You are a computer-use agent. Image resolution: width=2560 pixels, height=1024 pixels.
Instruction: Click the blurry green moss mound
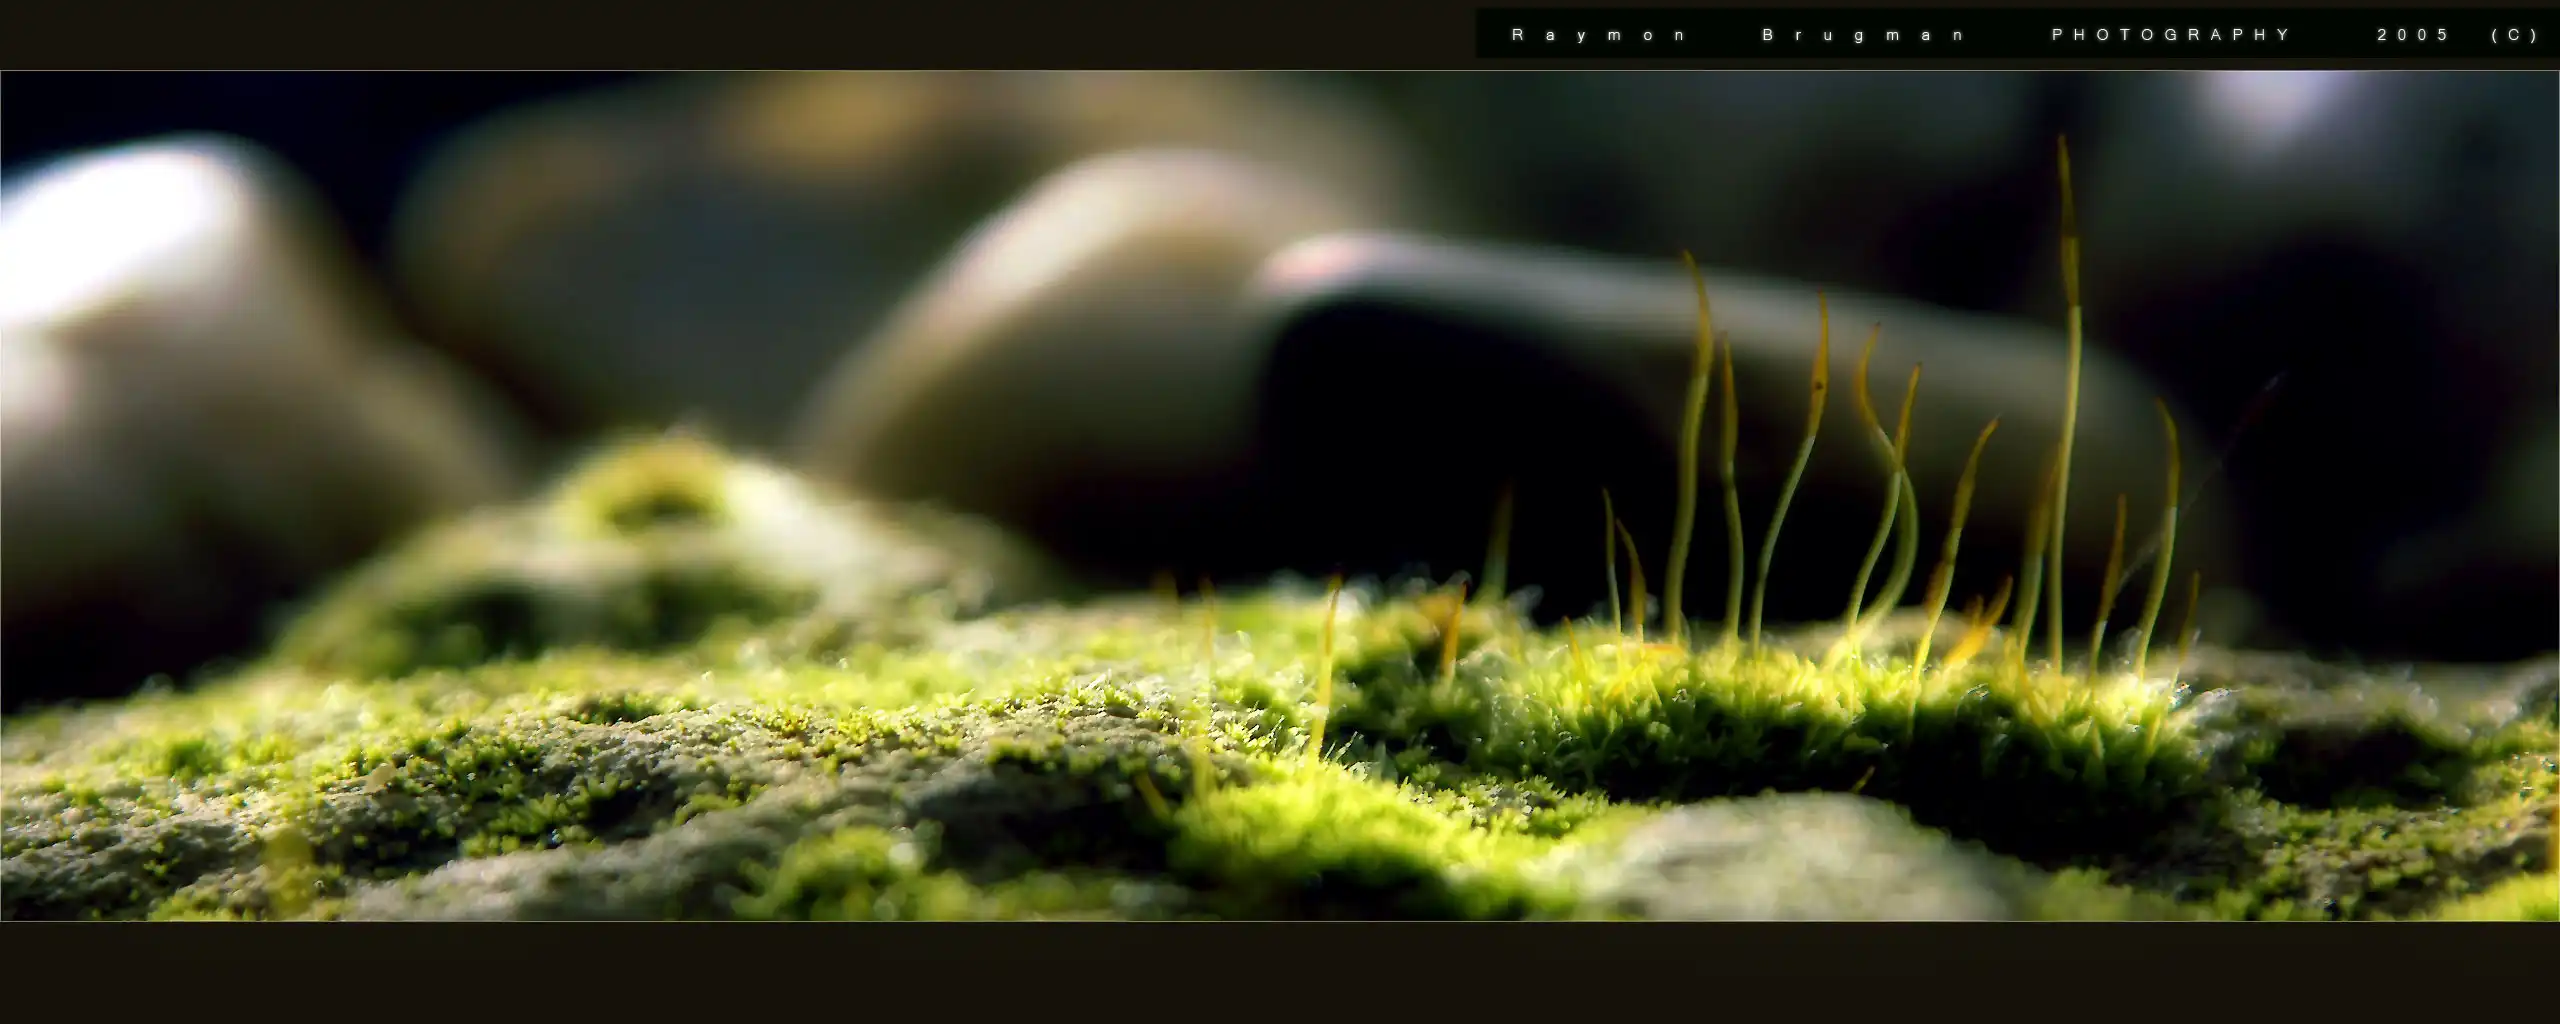coord(640,520)
